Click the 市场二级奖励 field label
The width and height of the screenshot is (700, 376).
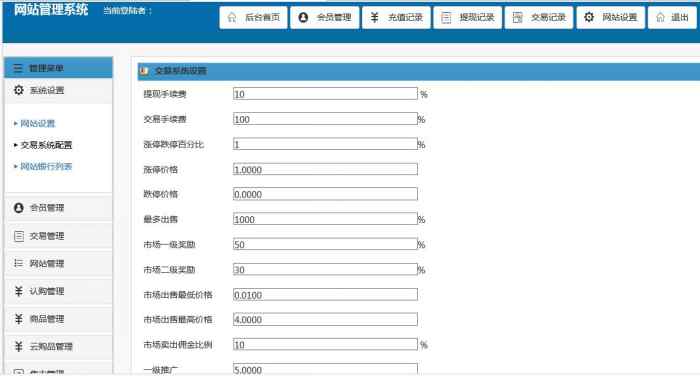click(169, 270)
